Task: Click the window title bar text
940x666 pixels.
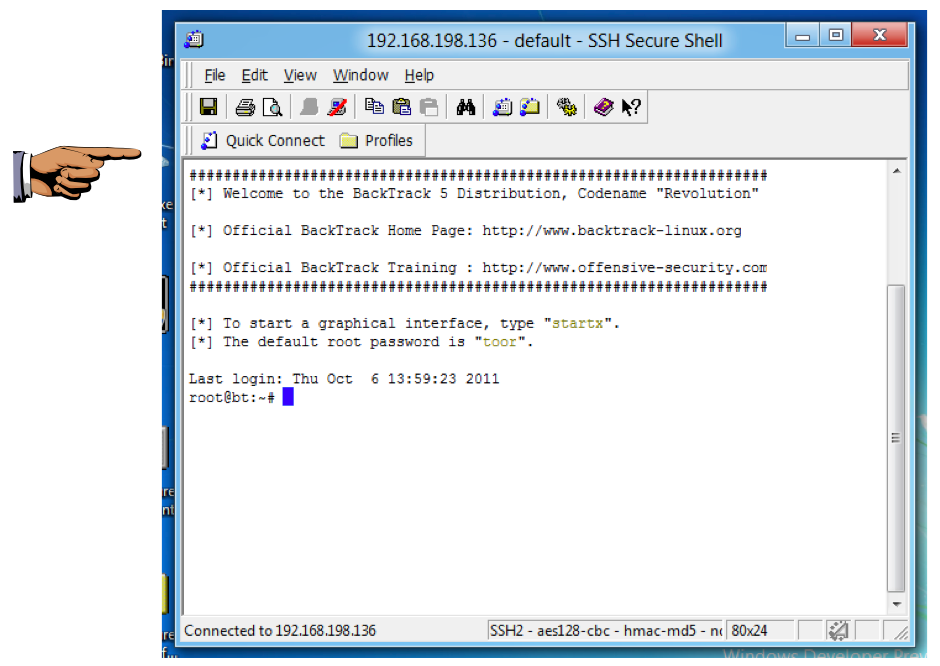Action: [544, 41]
